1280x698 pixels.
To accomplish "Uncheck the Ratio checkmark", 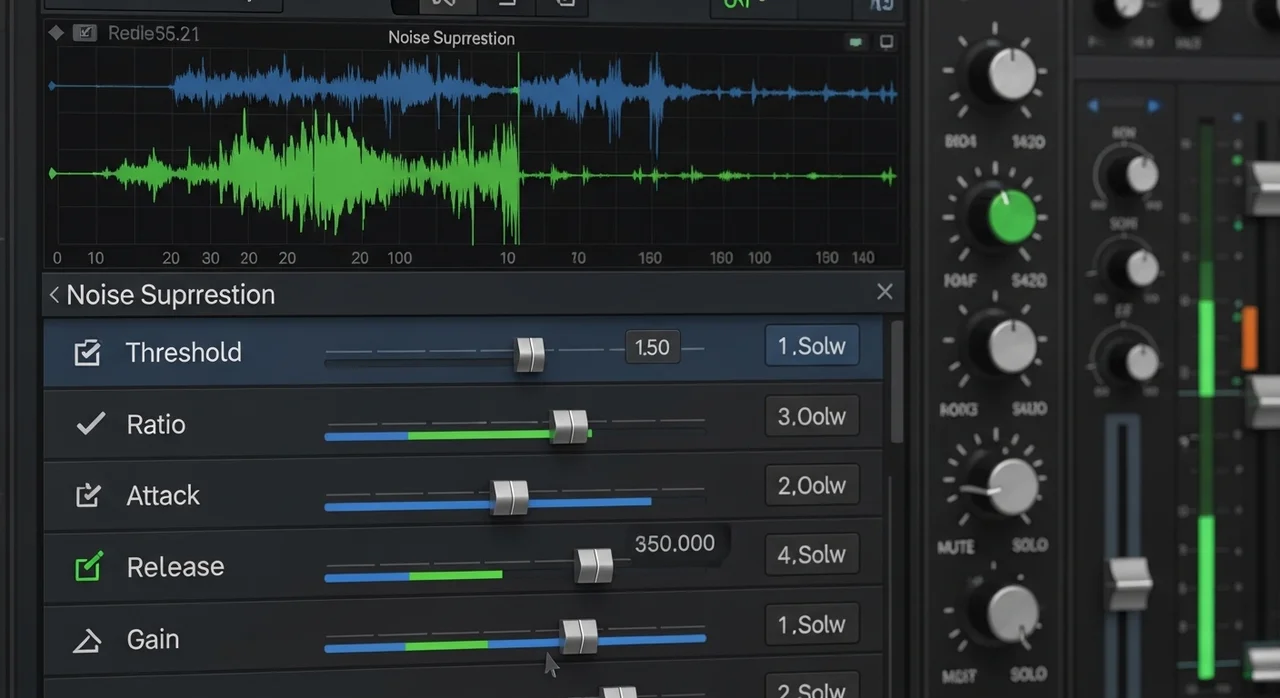I will point(90,424).
